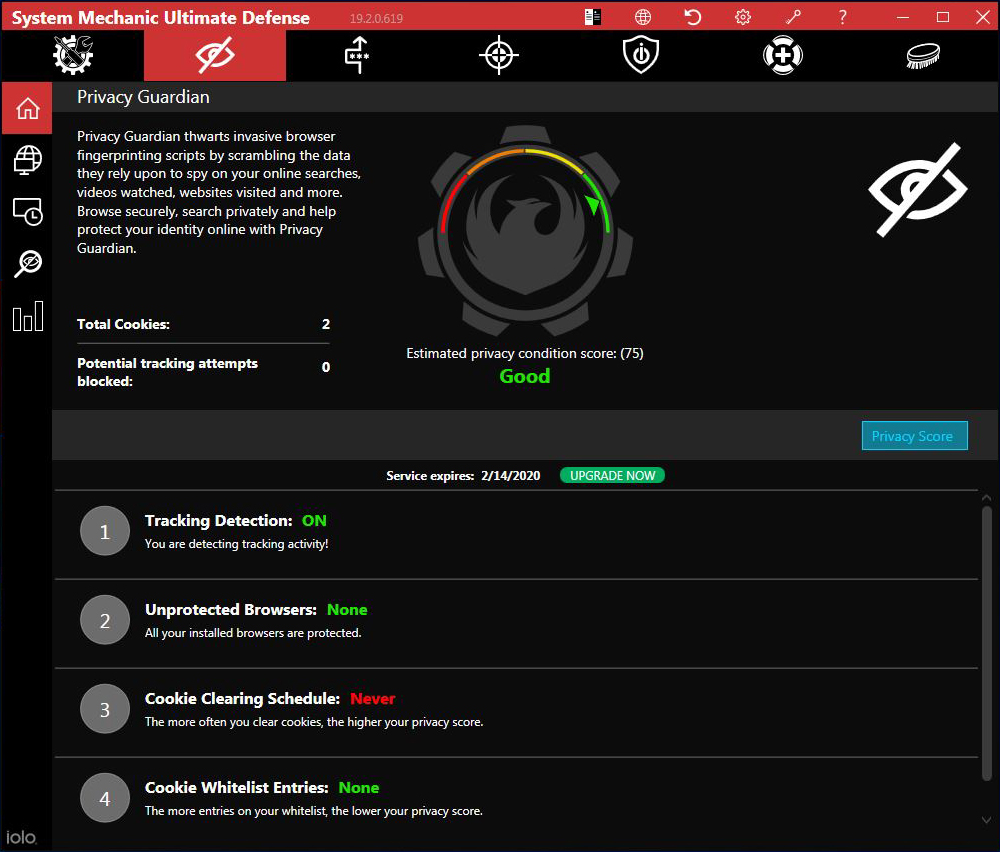Close the System Mechanic window

click(983, 17)
